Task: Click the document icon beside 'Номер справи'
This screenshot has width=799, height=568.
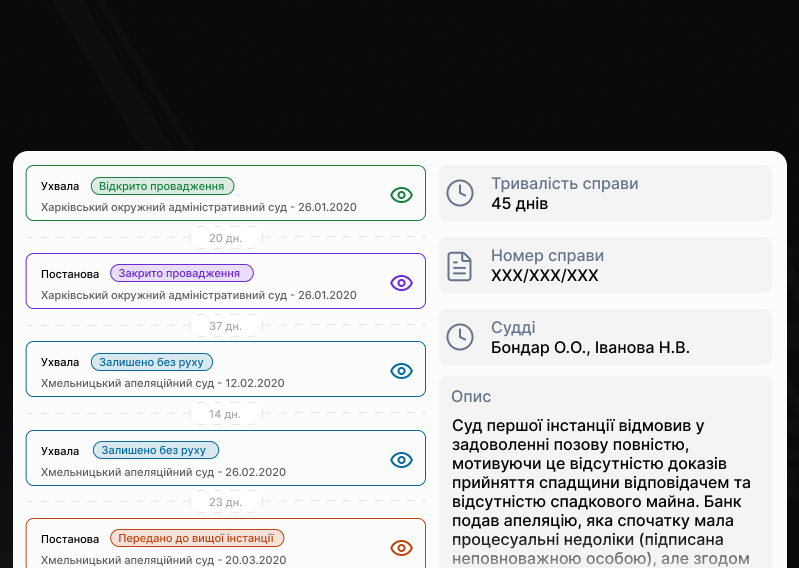Action: pos(460,266)
